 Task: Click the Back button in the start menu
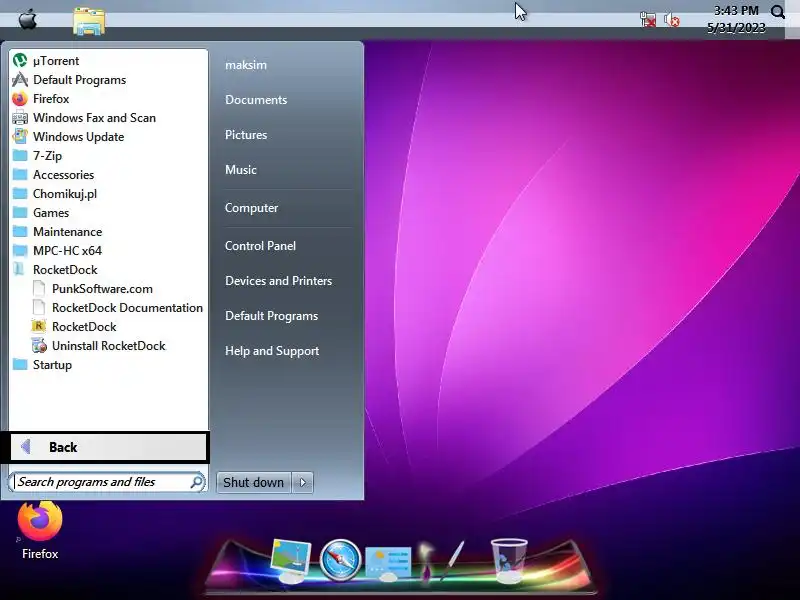[108, 447]
